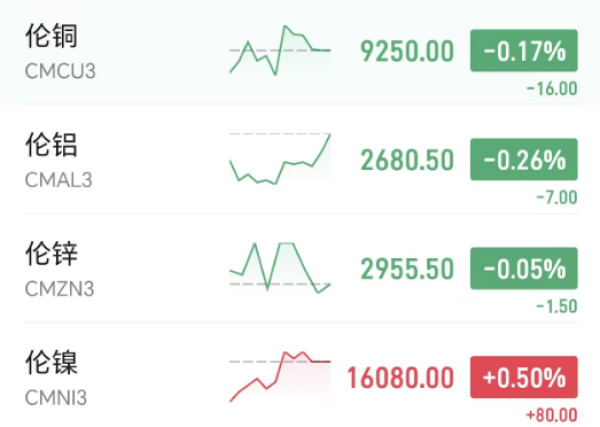Screen dimensions: 600x427
Task: Click the CMZN3 ticker code
Action: tap(58, 290)
